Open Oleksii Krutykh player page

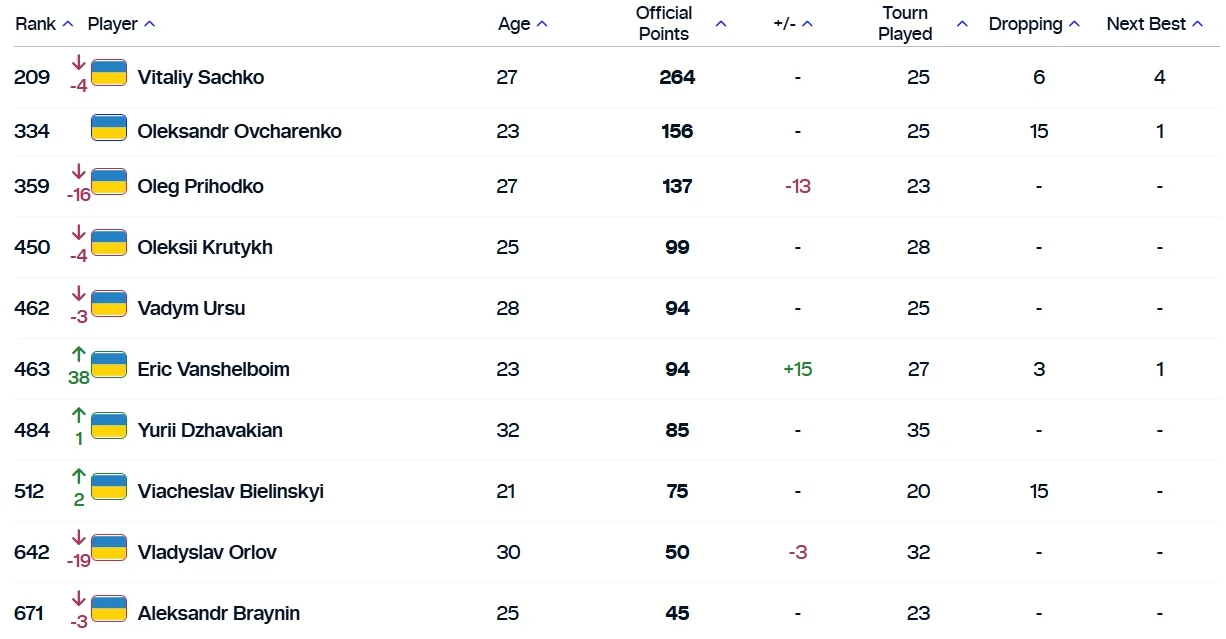(205, 247)
